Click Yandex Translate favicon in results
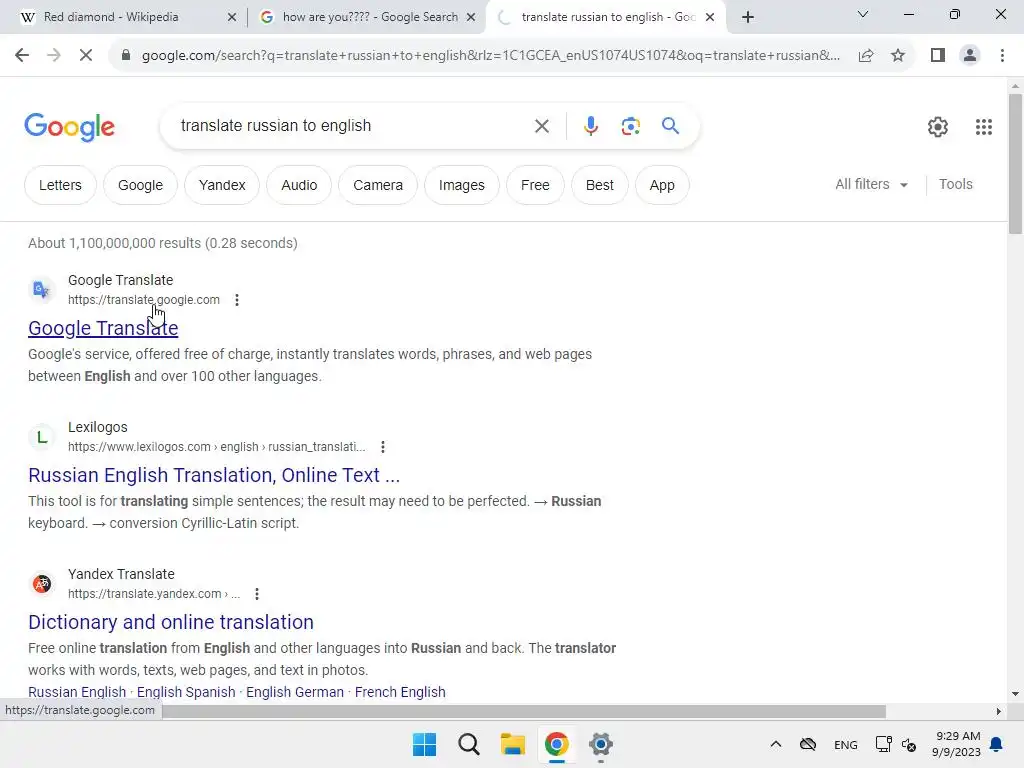This screenshot has height=768, width=1024. point(42,583)
